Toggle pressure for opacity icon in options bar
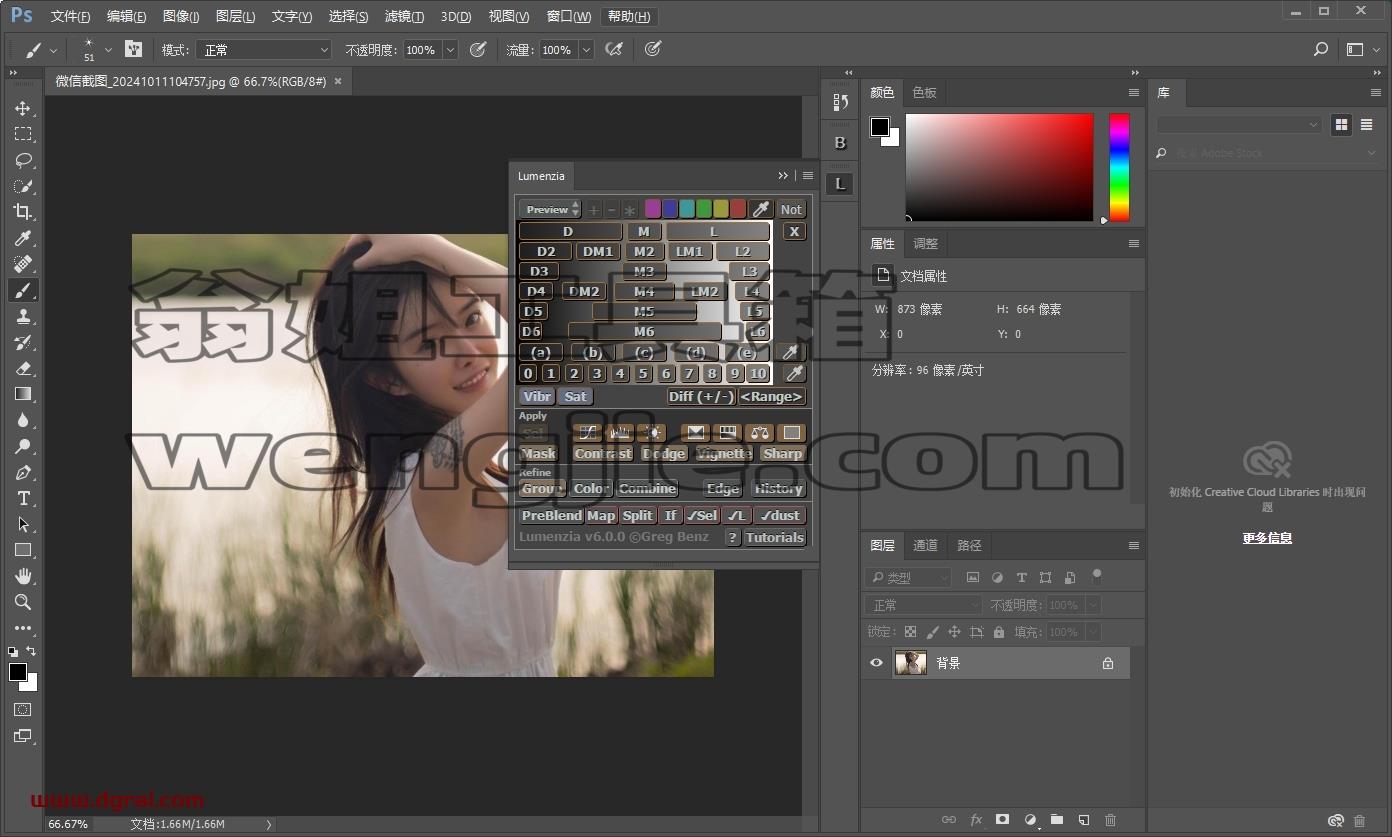The width and height of the screenshot is (1392, 837). [478, 49]
